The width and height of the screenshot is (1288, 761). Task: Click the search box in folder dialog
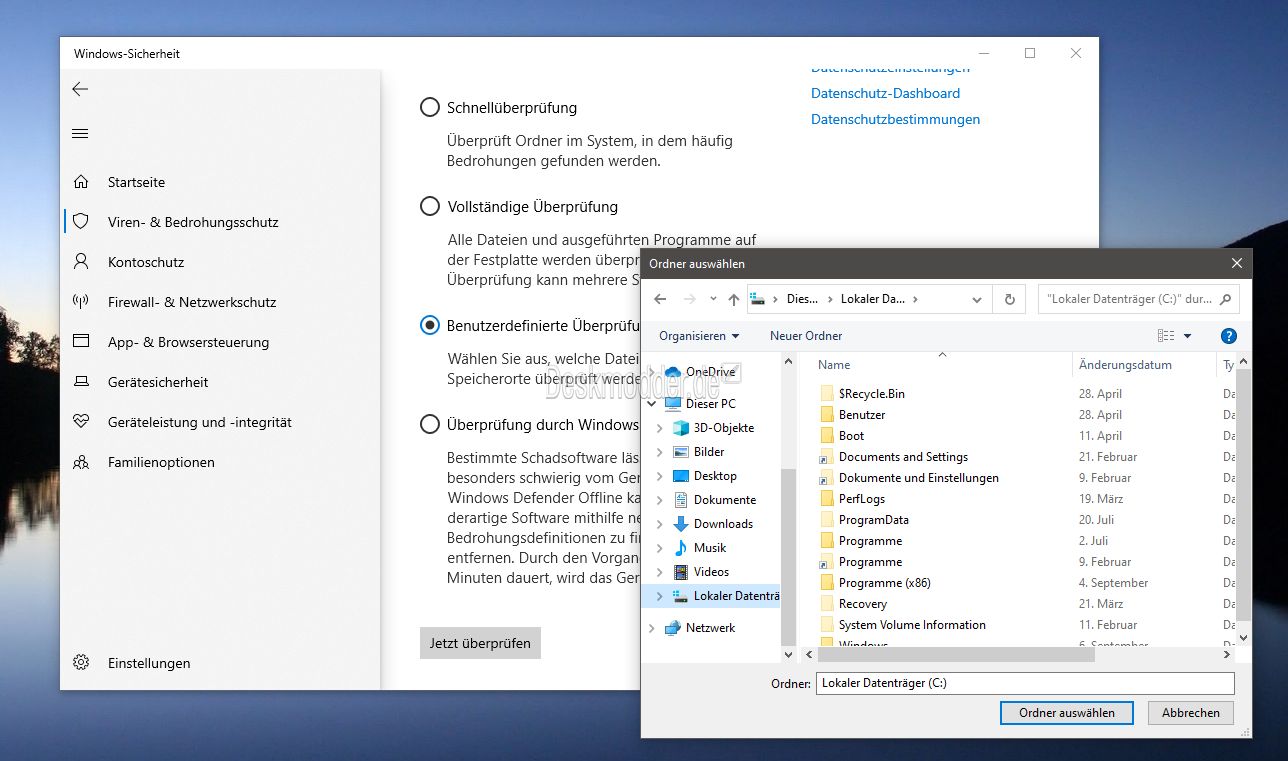pos(1139,299)
